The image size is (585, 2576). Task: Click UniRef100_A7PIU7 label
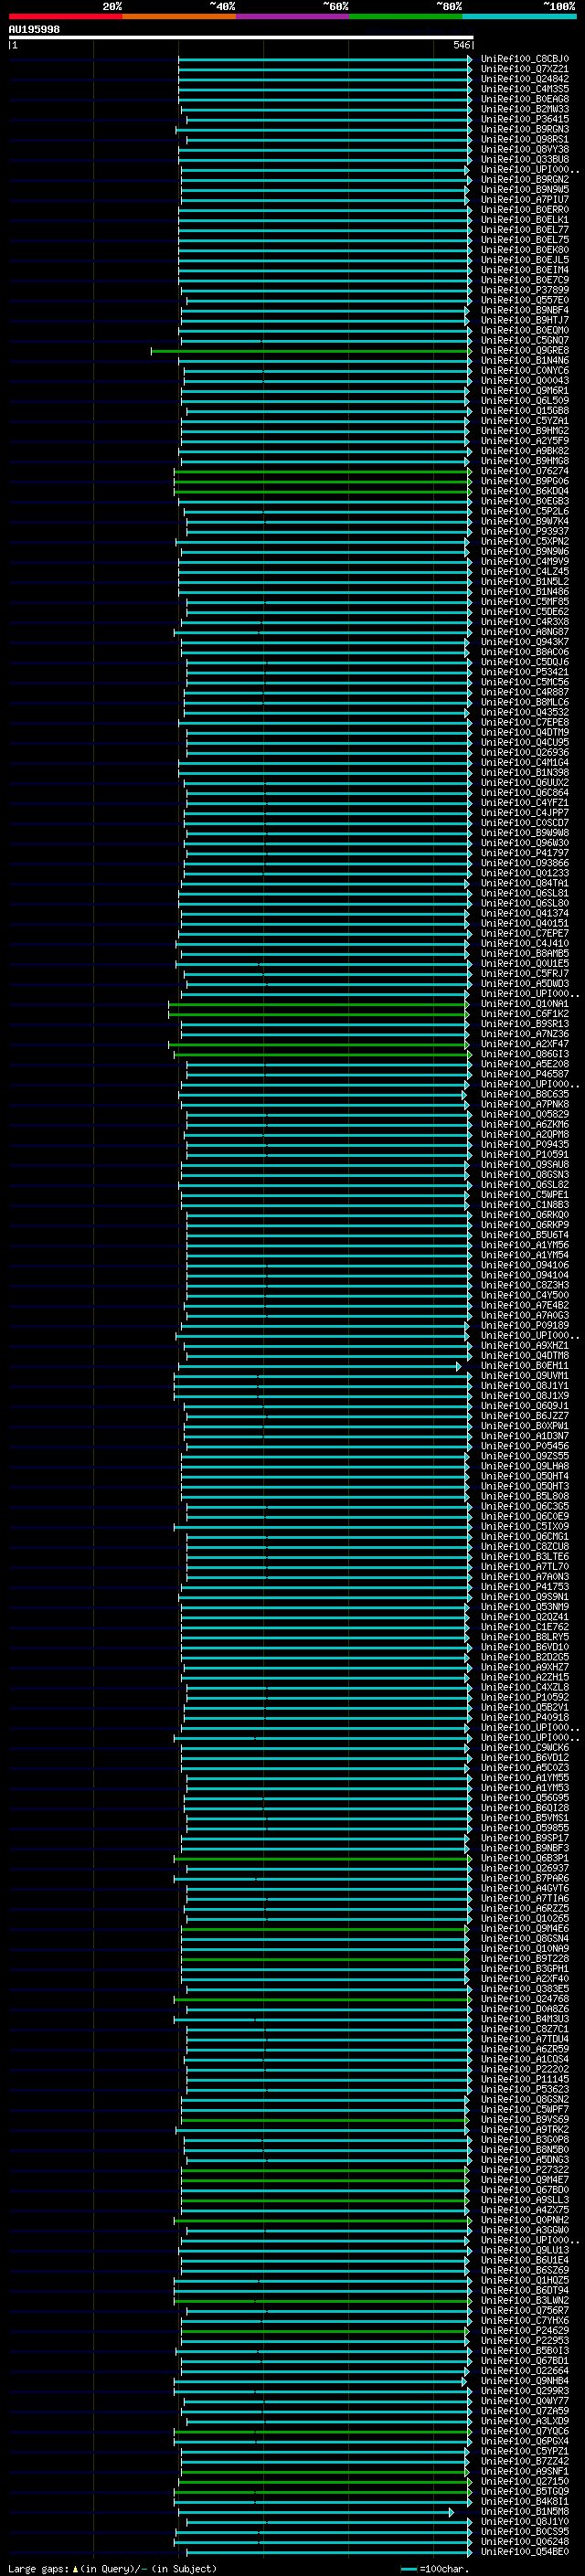524,200
